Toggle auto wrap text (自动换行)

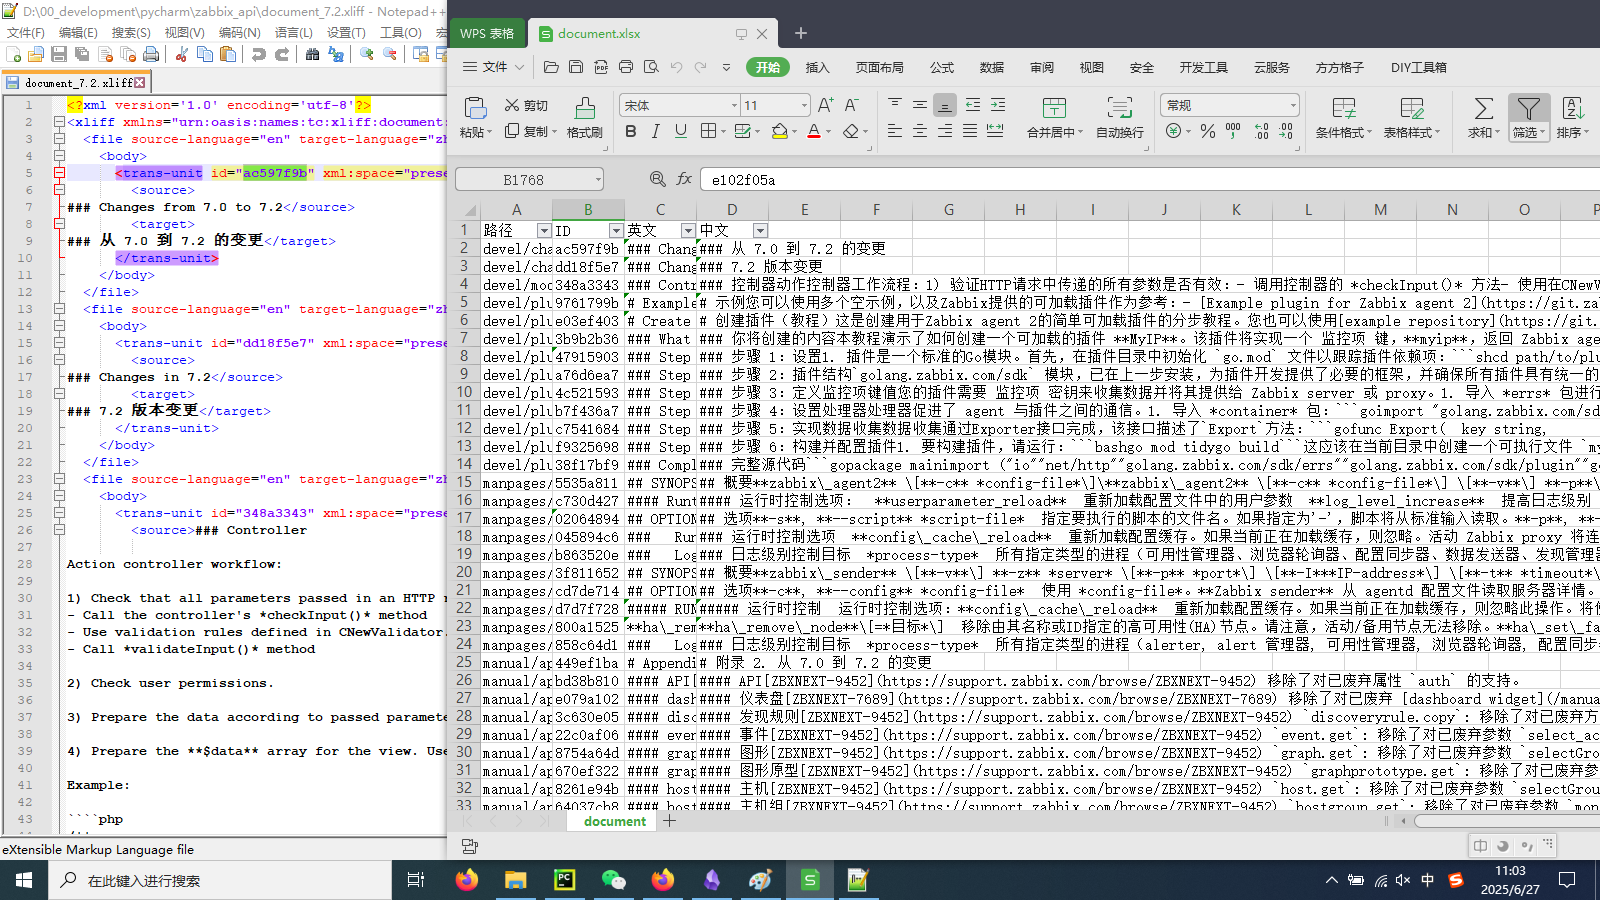(1120, 118)
